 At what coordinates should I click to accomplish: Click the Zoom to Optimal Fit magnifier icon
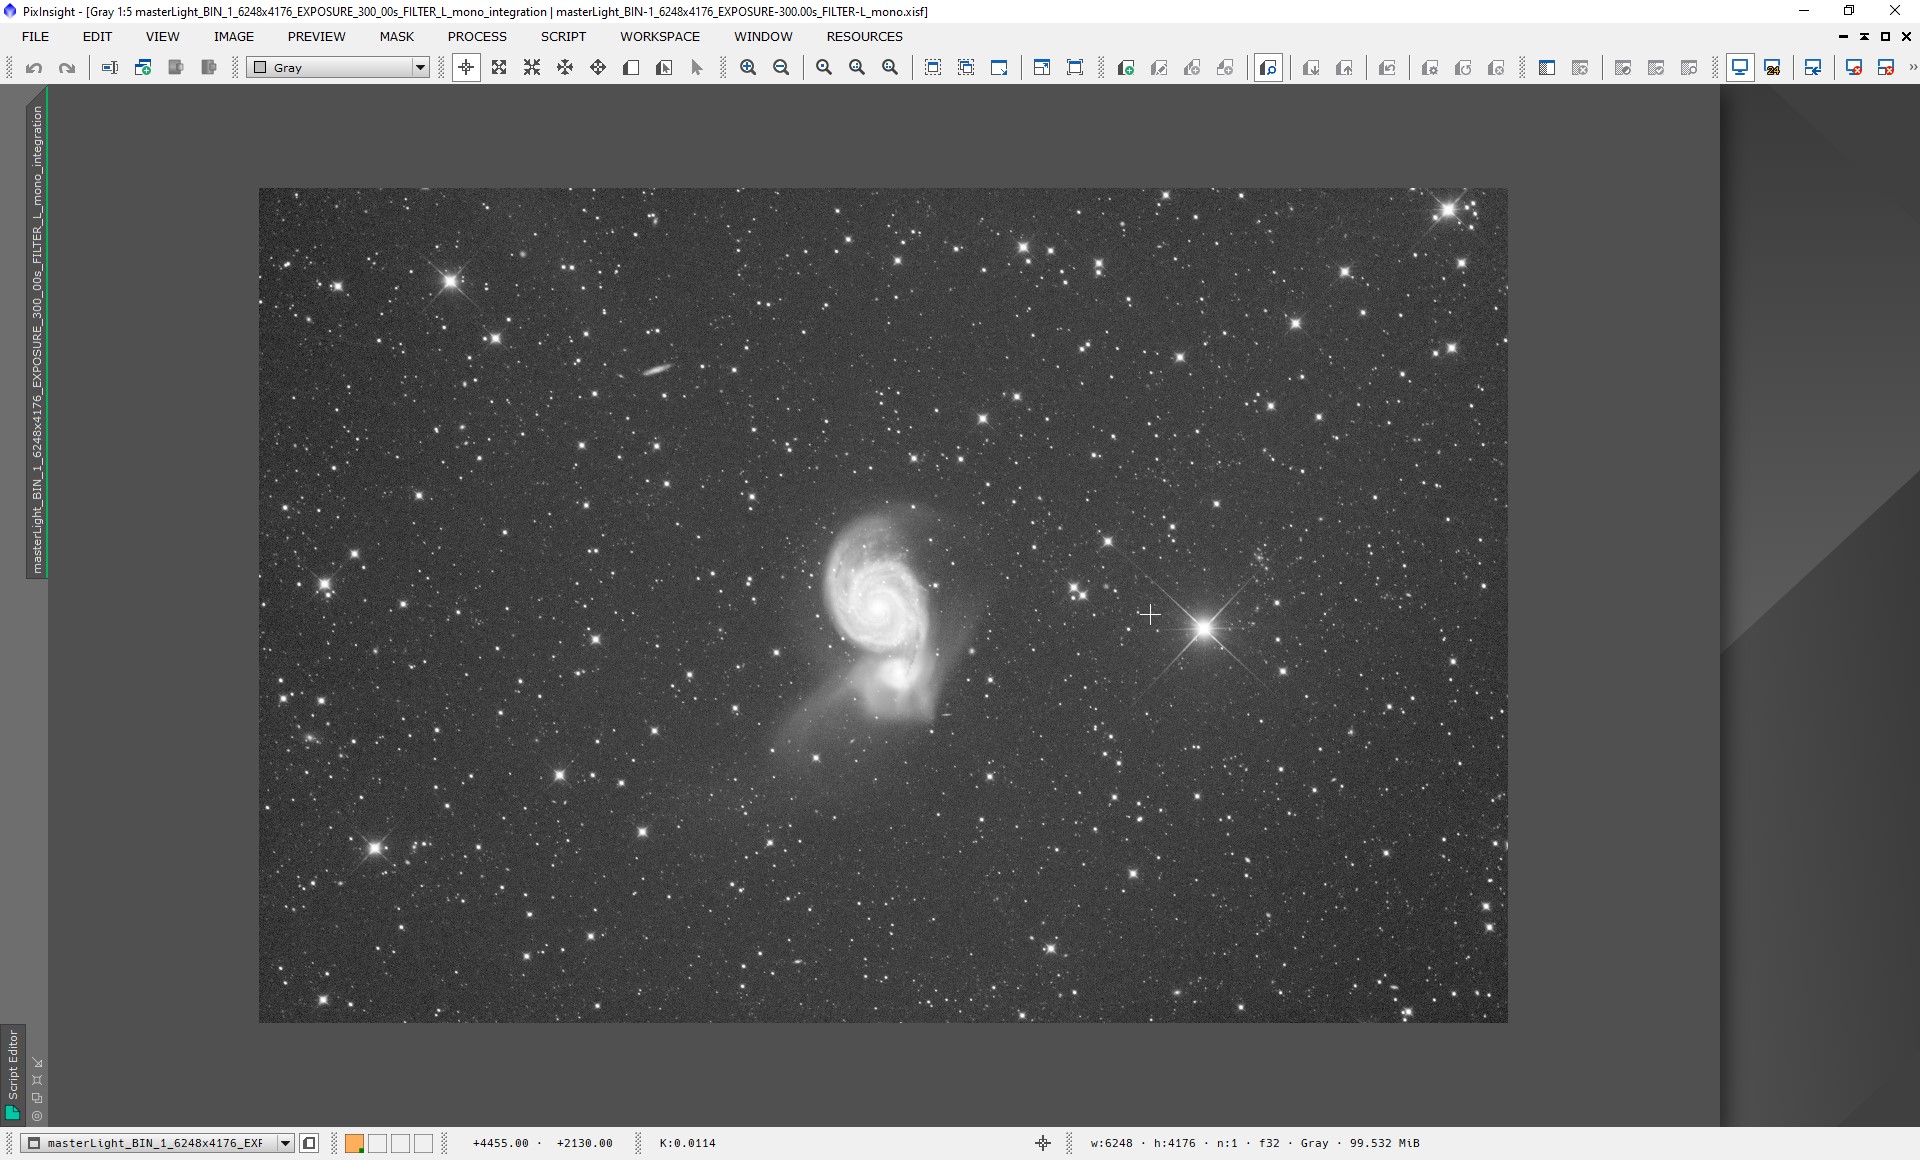(x=890, y=68)
